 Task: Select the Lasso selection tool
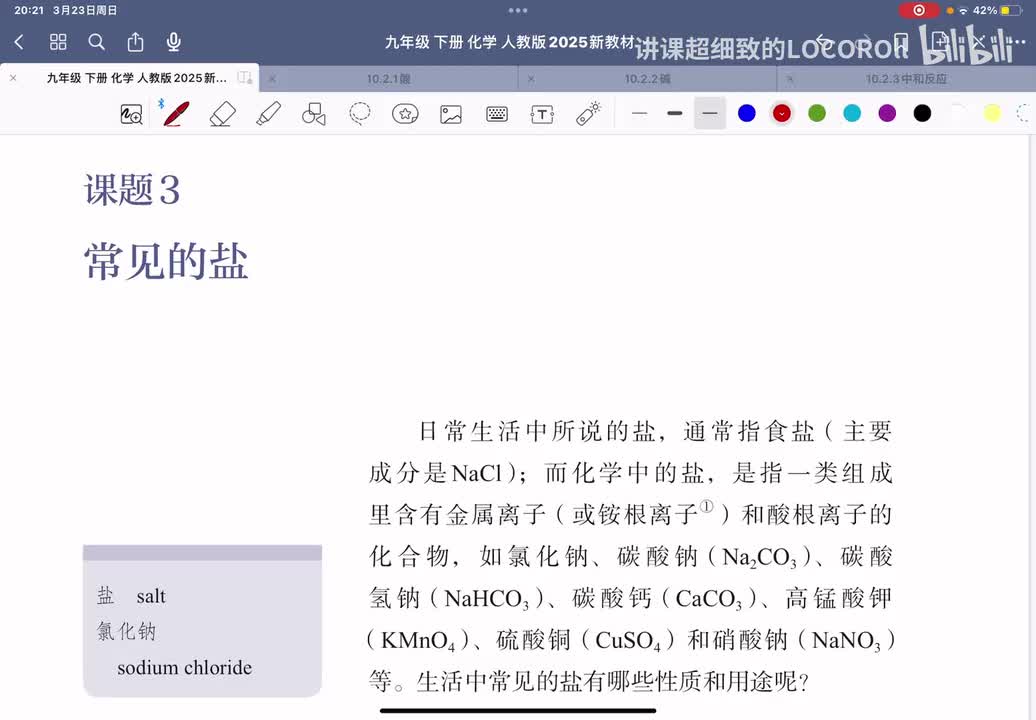click(359, 114)
